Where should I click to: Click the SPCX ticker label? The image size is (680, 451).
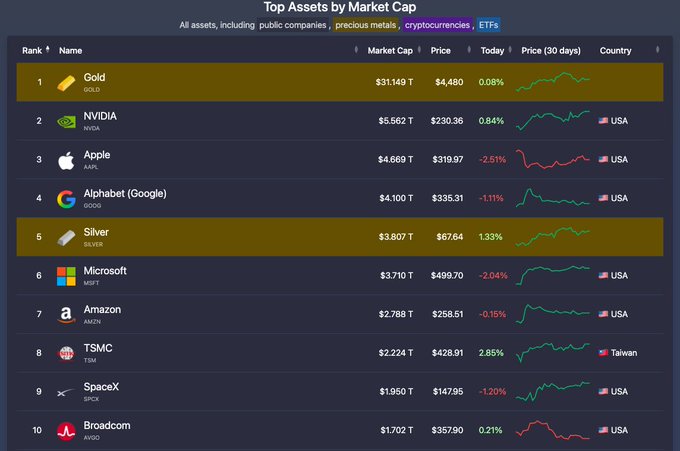[91, 399]
